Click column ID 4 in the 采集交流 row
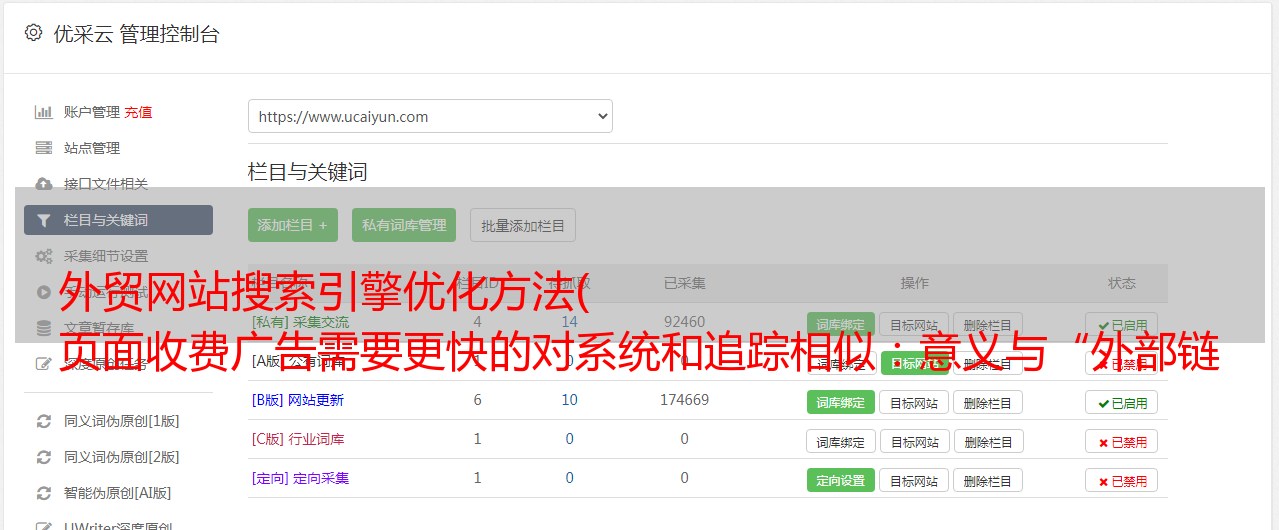 tap(478, 322)
